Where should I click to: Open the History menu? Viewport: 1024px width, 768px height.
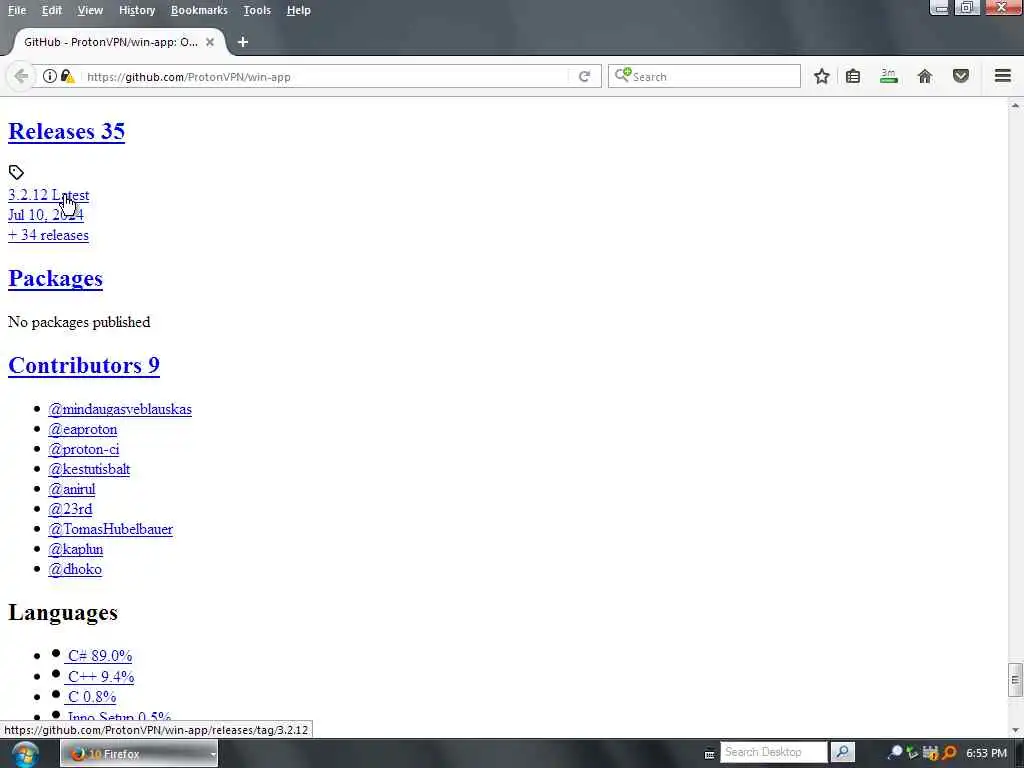[x=137, y=10]
